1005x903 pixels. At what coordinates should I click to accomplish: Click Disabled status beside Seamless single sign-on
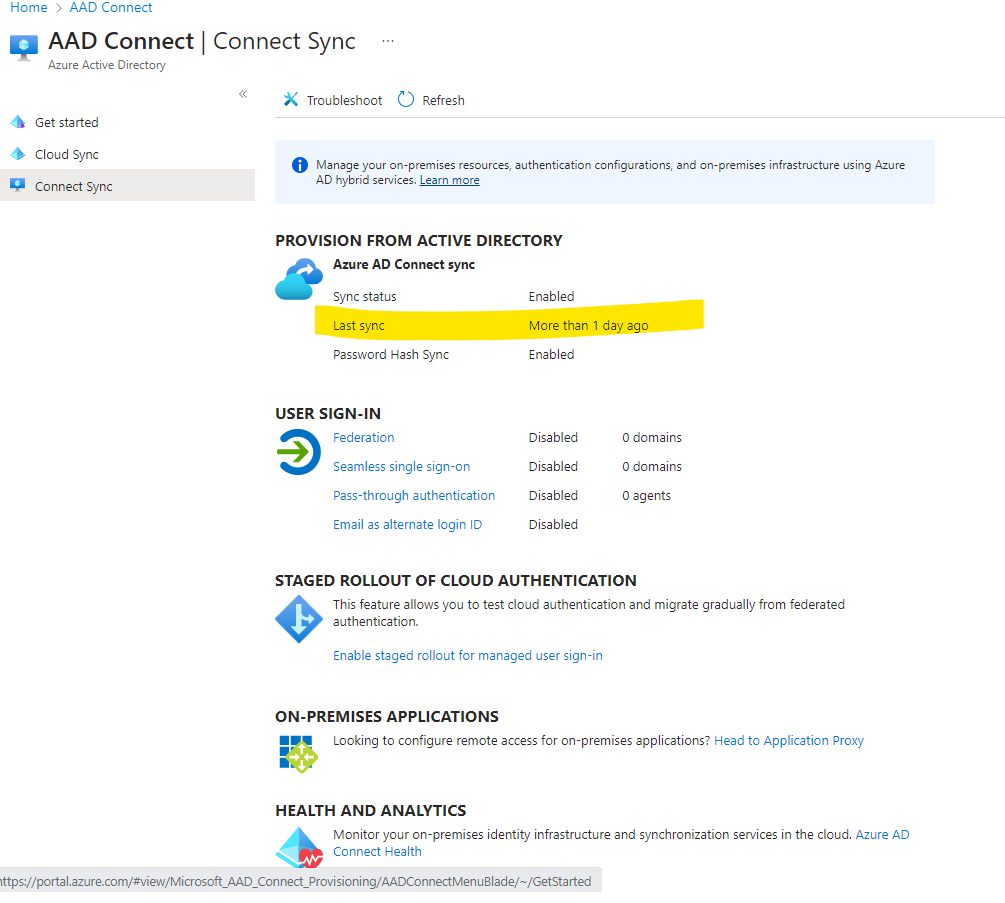point(553,467)
